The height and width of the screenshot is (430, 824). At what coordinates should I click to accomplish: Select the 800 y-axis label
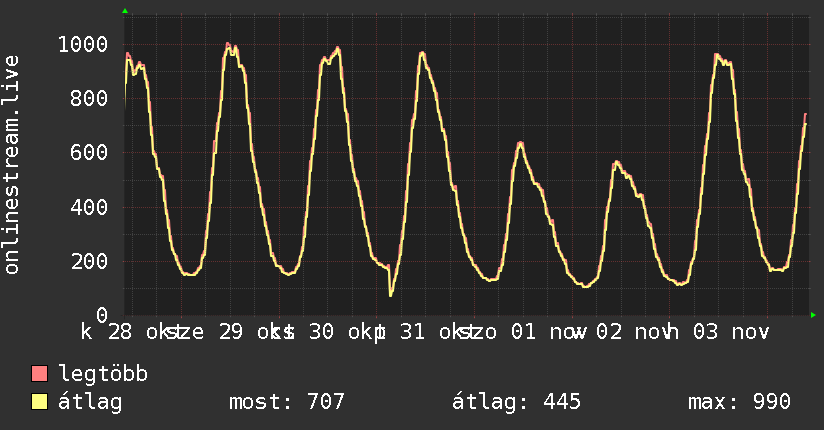point(89,98)
